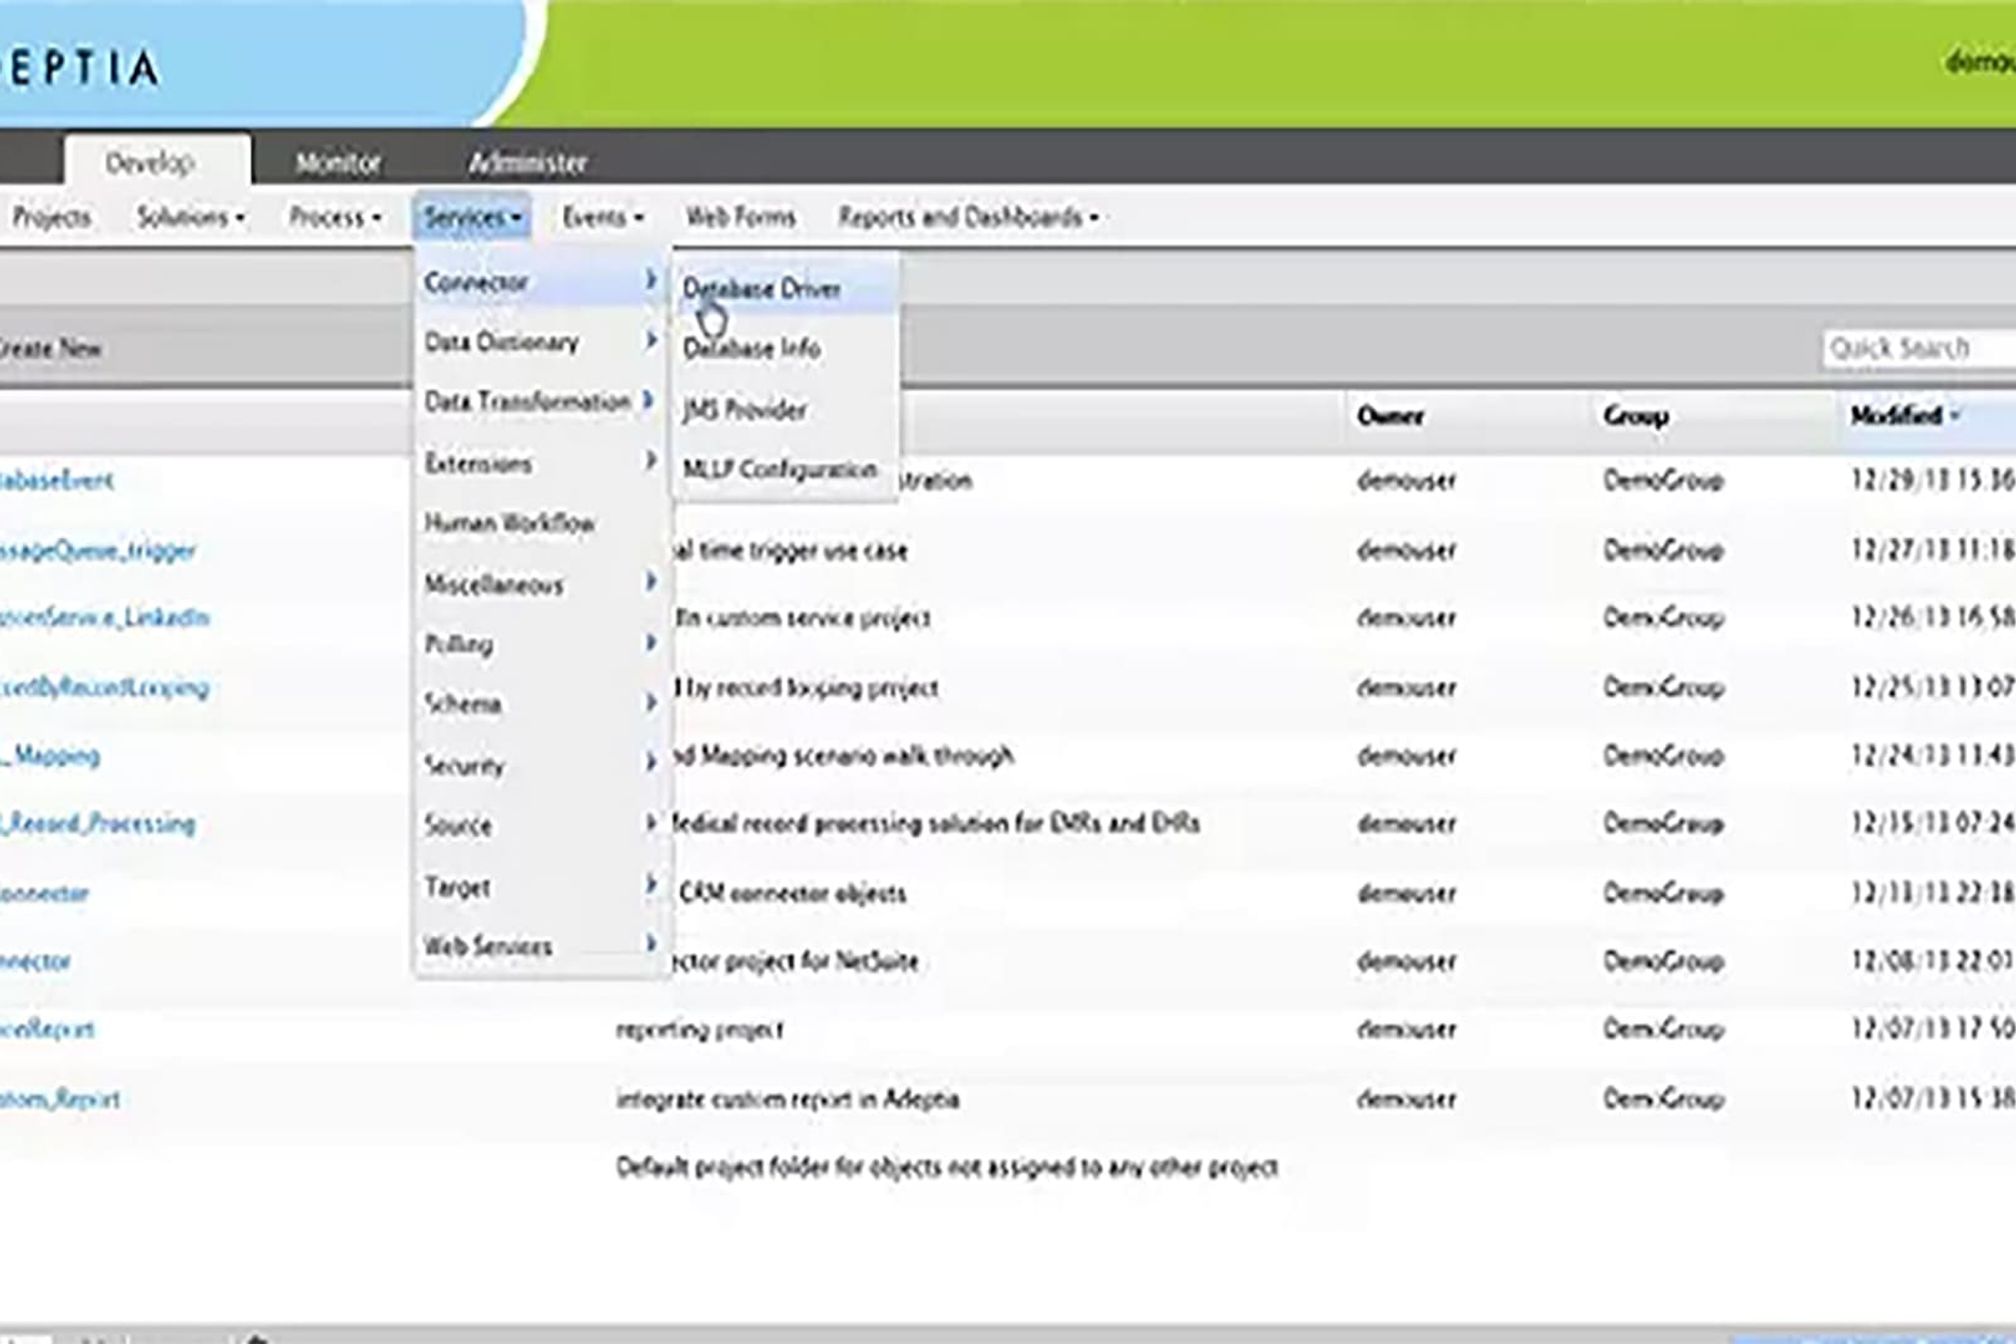The height and width of the screenshot is (1344, 2016).
Task: Select Human Workflow from the Services menu
Action: coord(509,523)
